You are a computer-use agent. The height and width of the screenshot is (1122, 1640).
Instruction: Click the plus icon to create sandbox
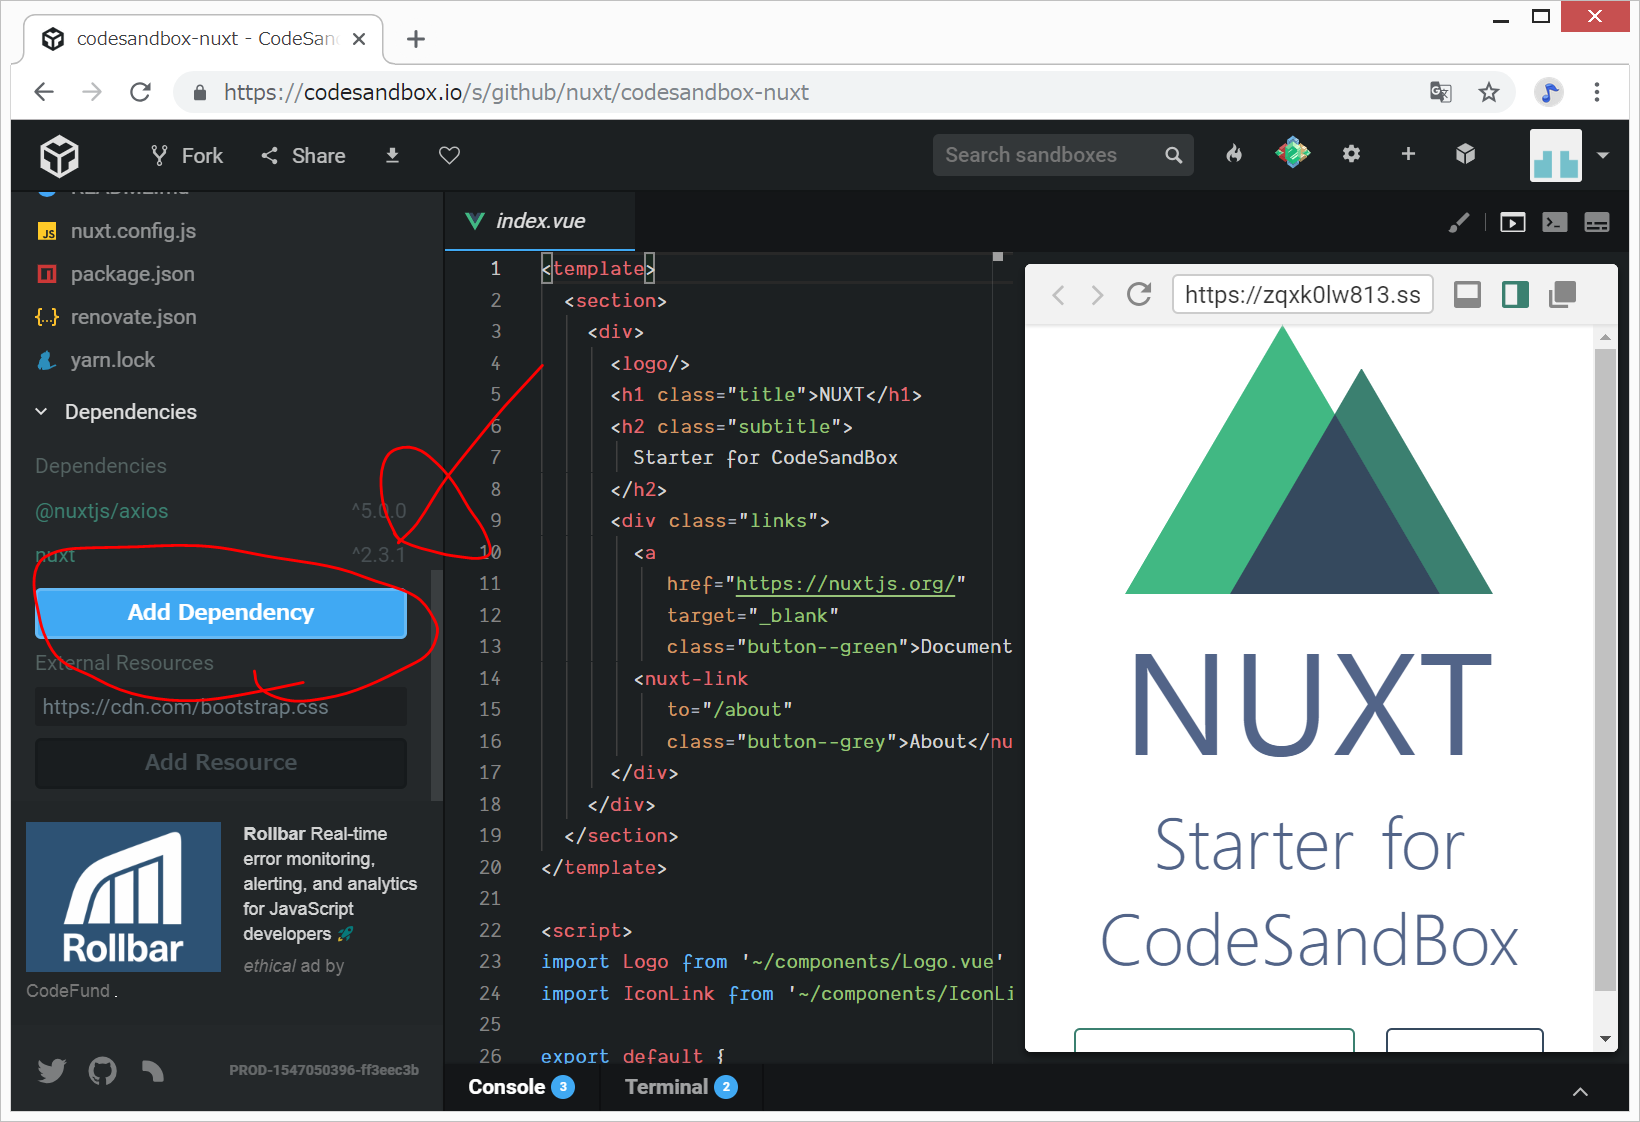coord(1408,154)
